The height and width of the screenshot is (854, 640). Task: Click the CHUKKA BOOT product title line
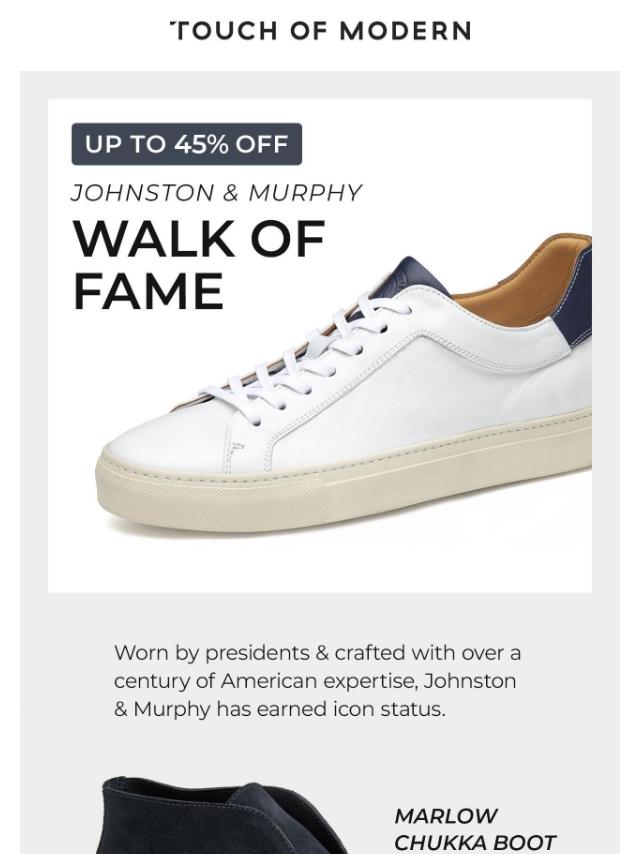(475, 843)
